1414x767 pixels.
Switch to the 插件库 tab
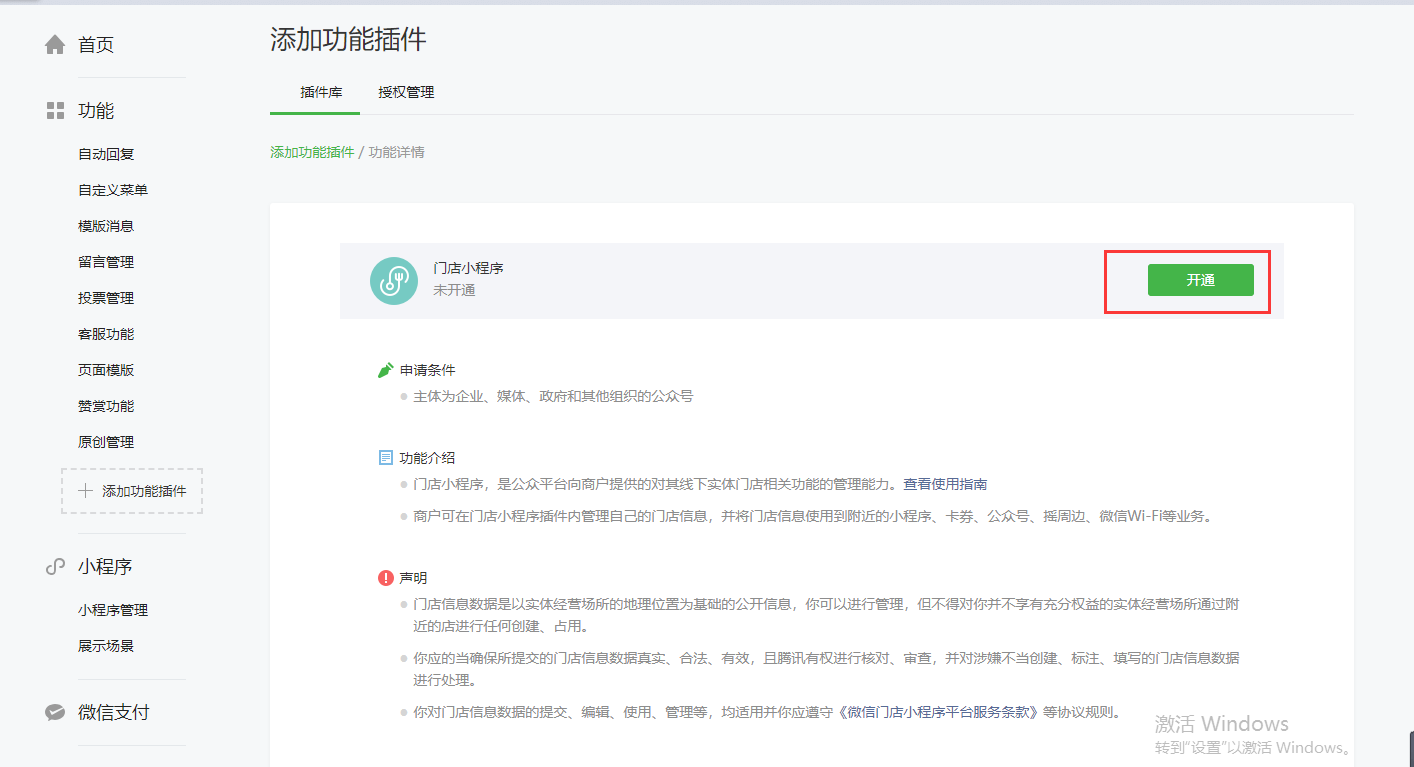[321, 92]
